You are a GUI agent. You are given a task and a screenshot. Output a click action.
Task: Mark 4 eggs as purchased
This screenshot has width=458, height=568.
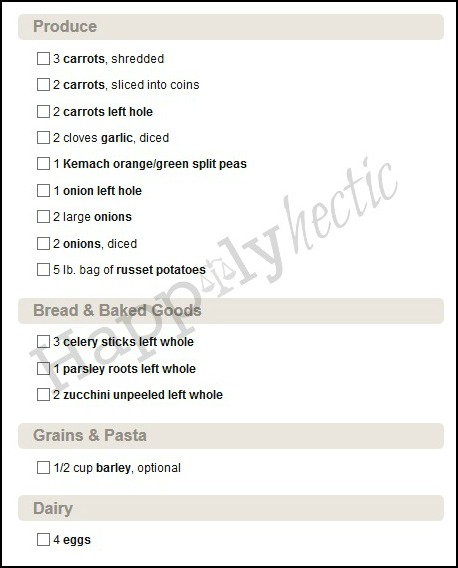43,539
